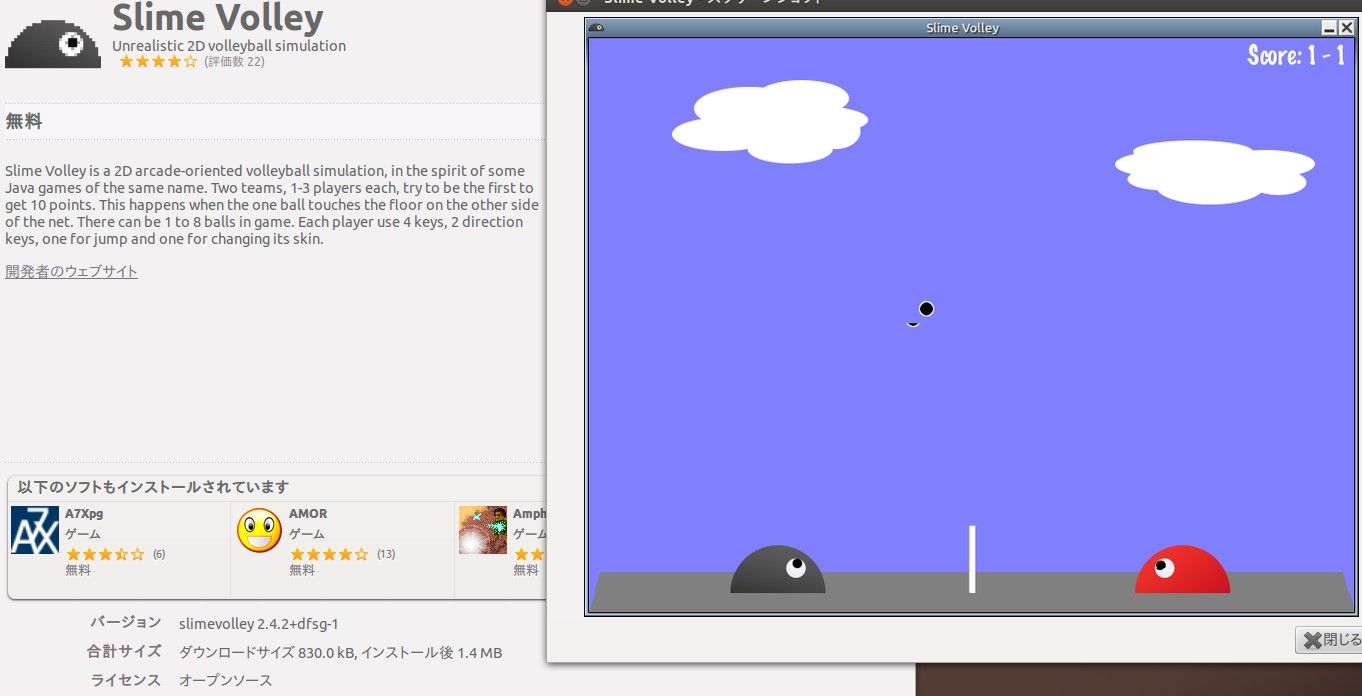The width and height of the screenshot is (1362, 696).
Task: Click the star rating under A7Xpg
Action: (x=105, y=554)
